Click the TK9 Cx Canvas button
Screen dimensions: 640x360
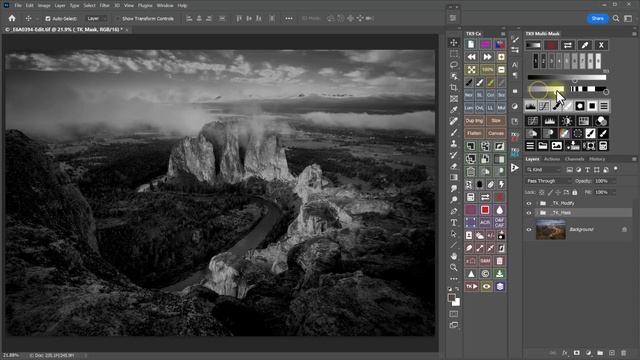pos(496,133)
